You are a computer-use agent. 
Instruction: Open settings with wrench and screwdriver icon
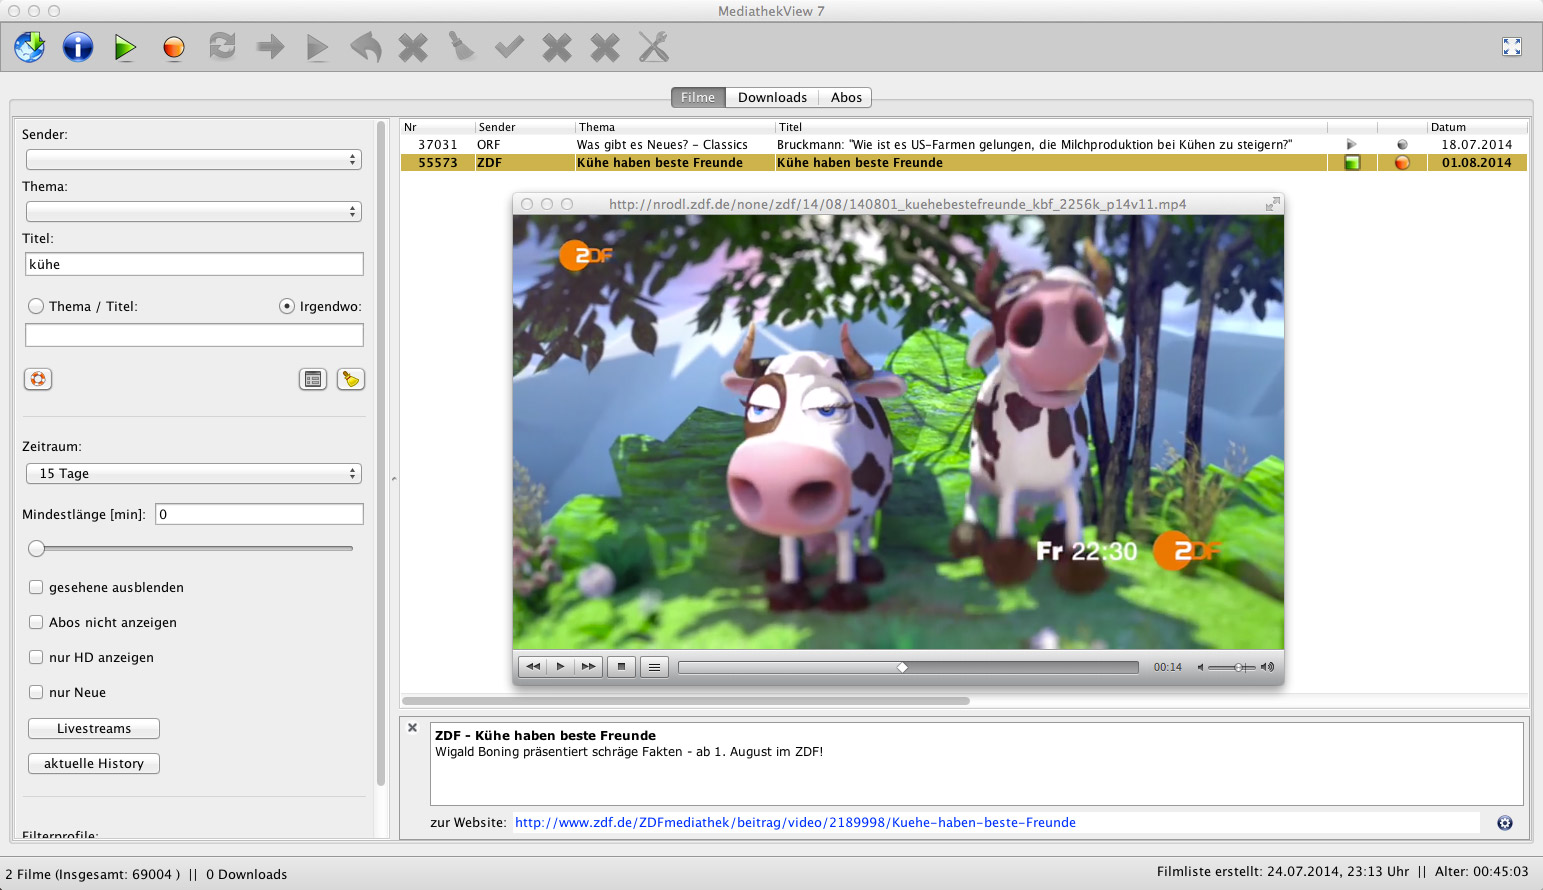tap(653, 47)
